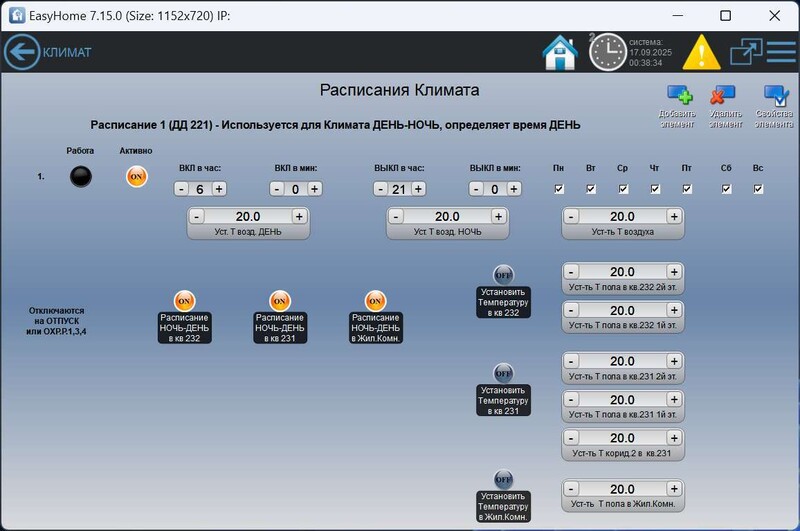The width and height of the screenshot is (800, 531).
Task: Increase Уст.Т возд. ДЕНЬ temperature
Action: [x=299, y=216]
